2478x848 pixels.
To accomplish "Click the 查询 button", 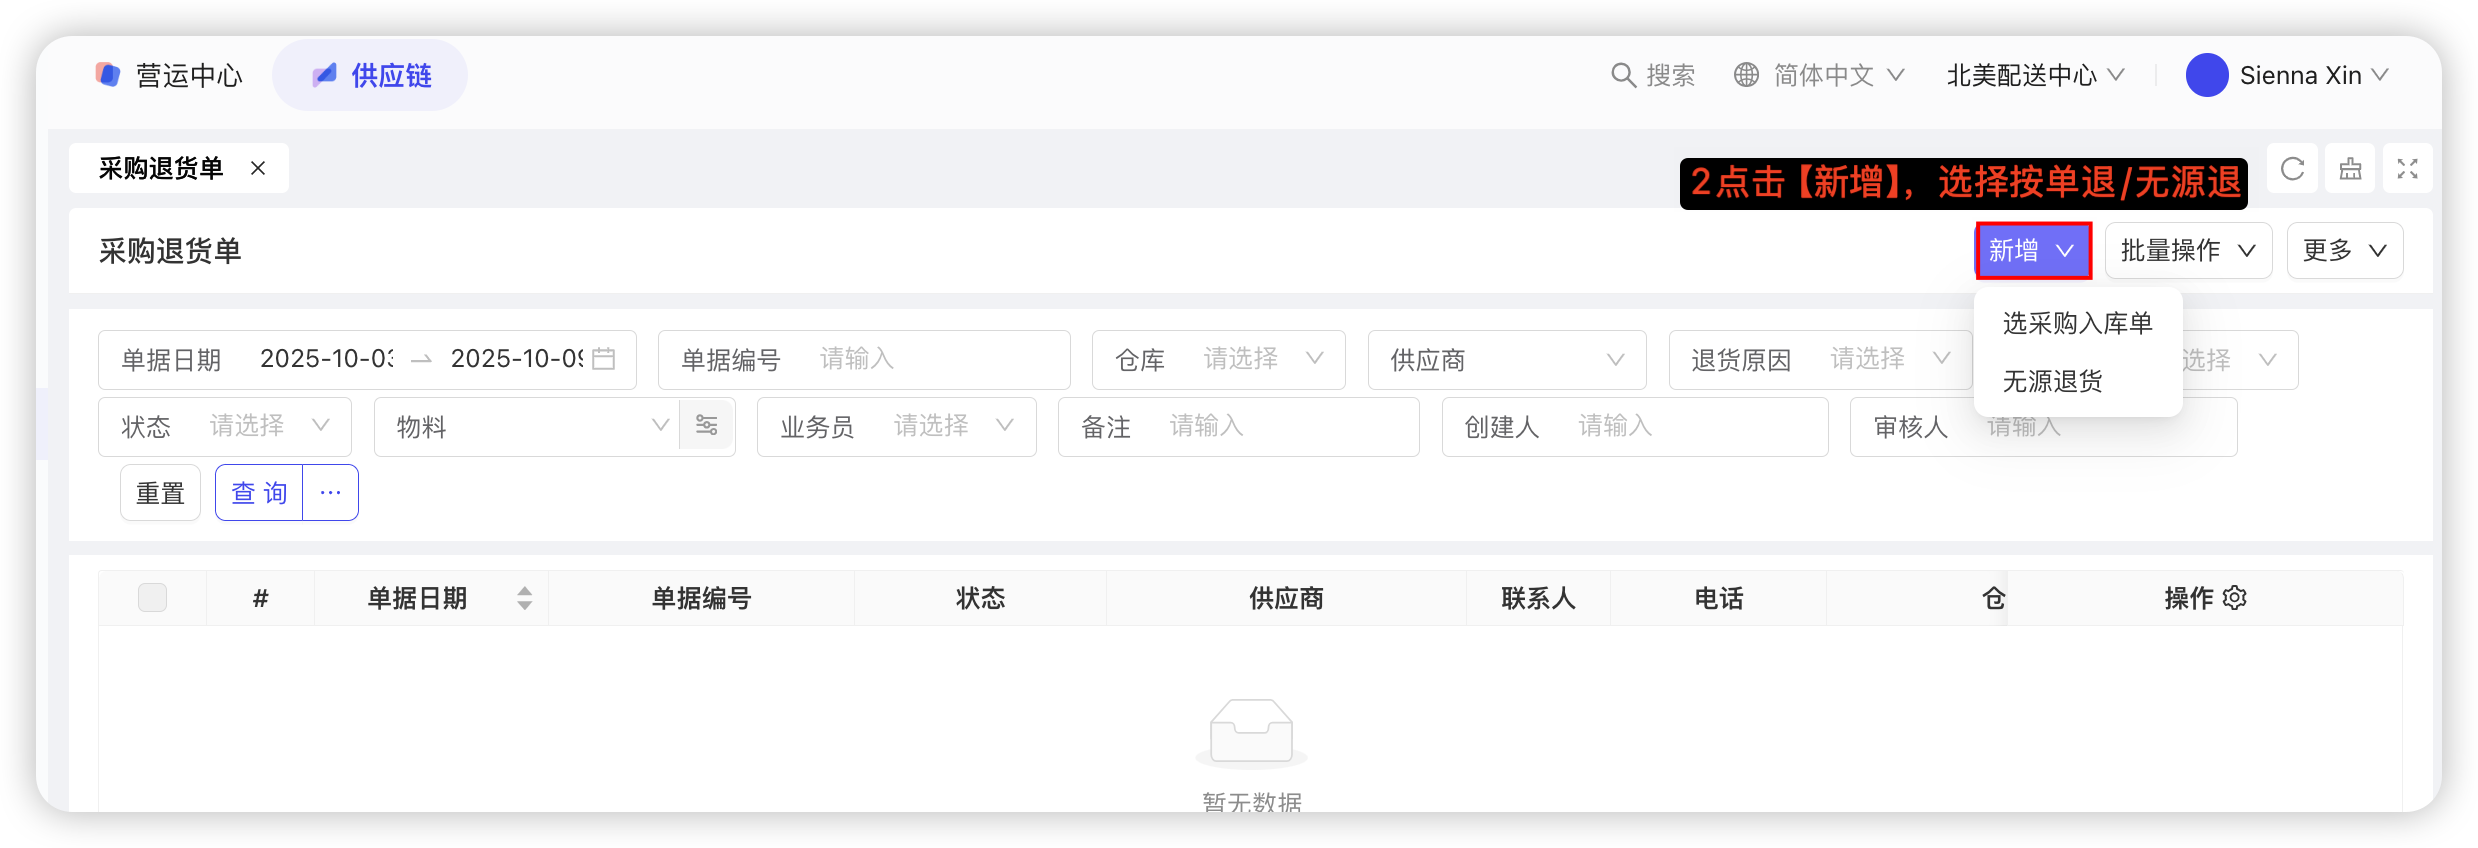I will (260, 493).
